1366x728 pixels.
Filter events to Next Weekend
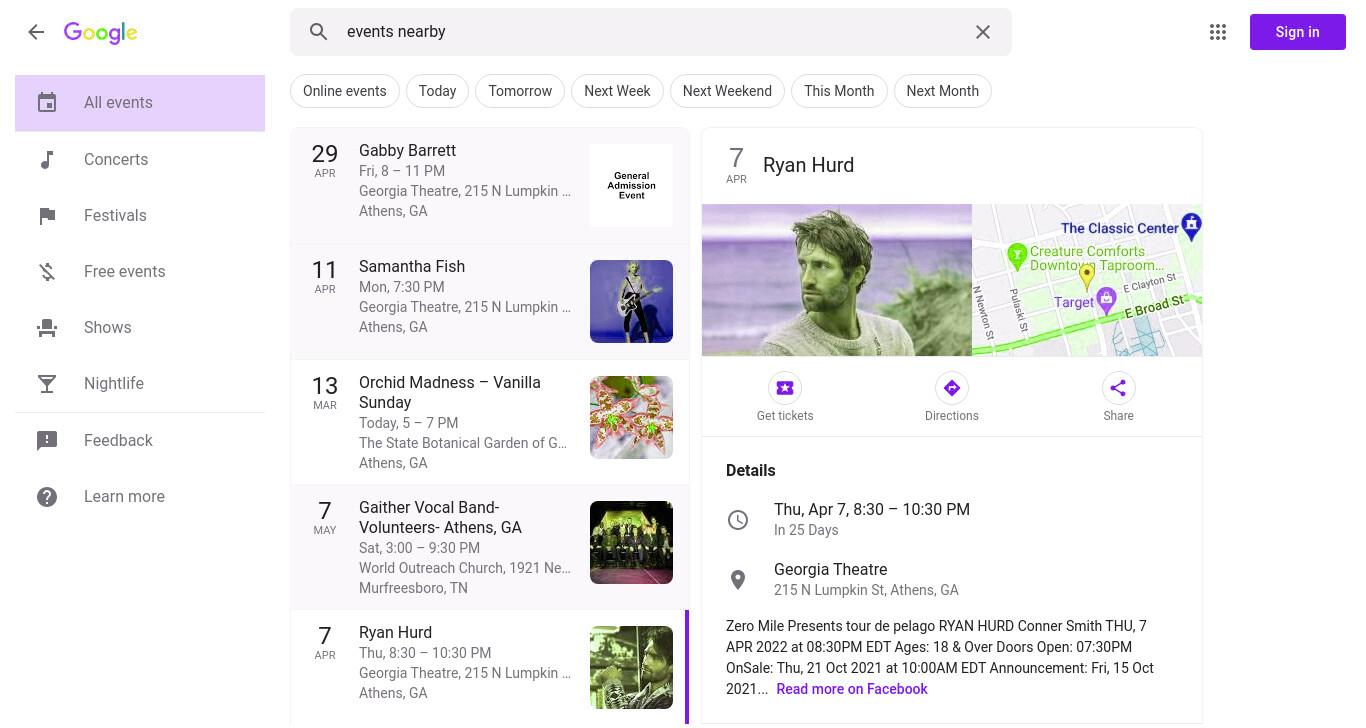[727, 91]
